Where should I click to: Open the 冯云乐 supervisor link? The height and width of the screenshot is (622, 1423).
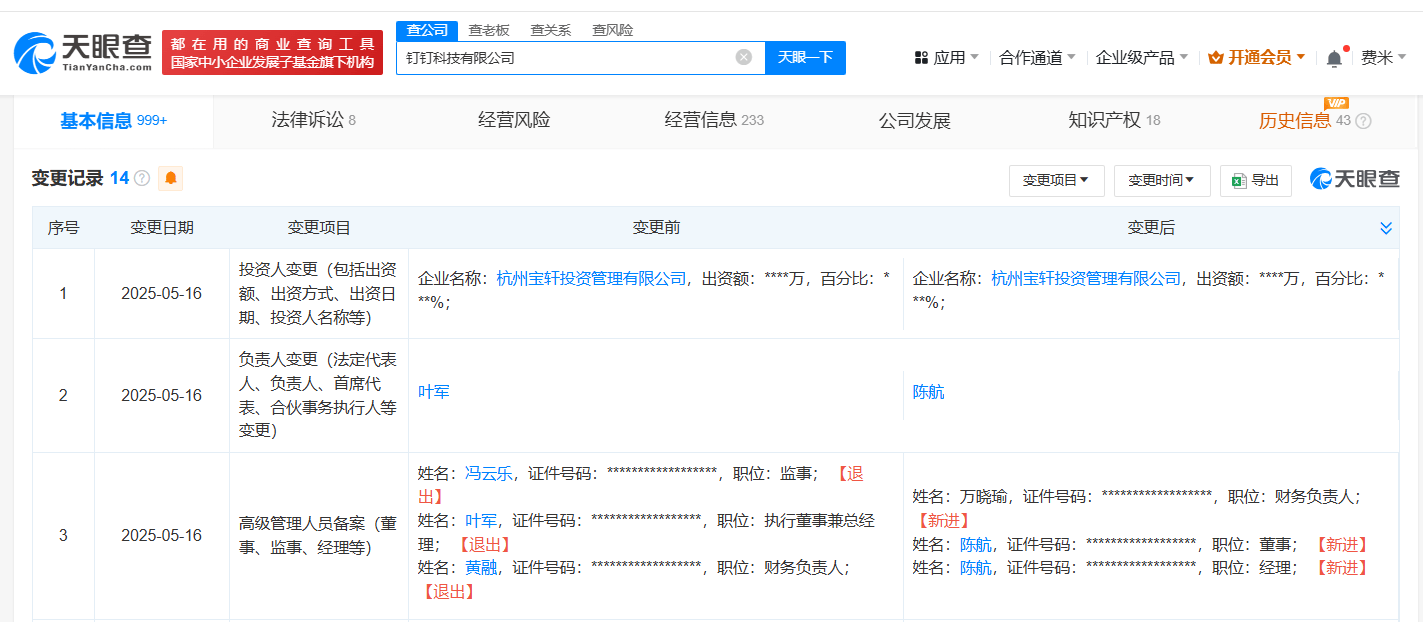489,474
